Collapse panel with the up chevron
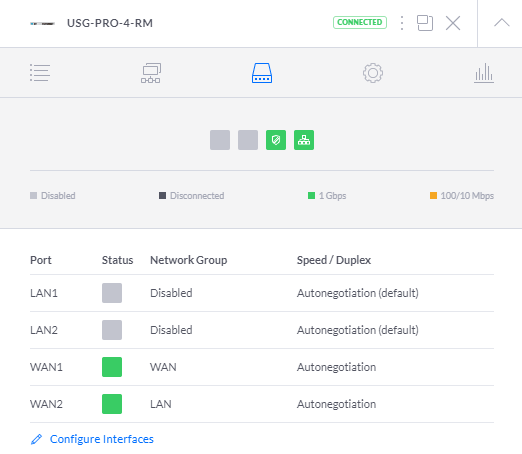Screen dimensions: 522x454 point(502,23)
